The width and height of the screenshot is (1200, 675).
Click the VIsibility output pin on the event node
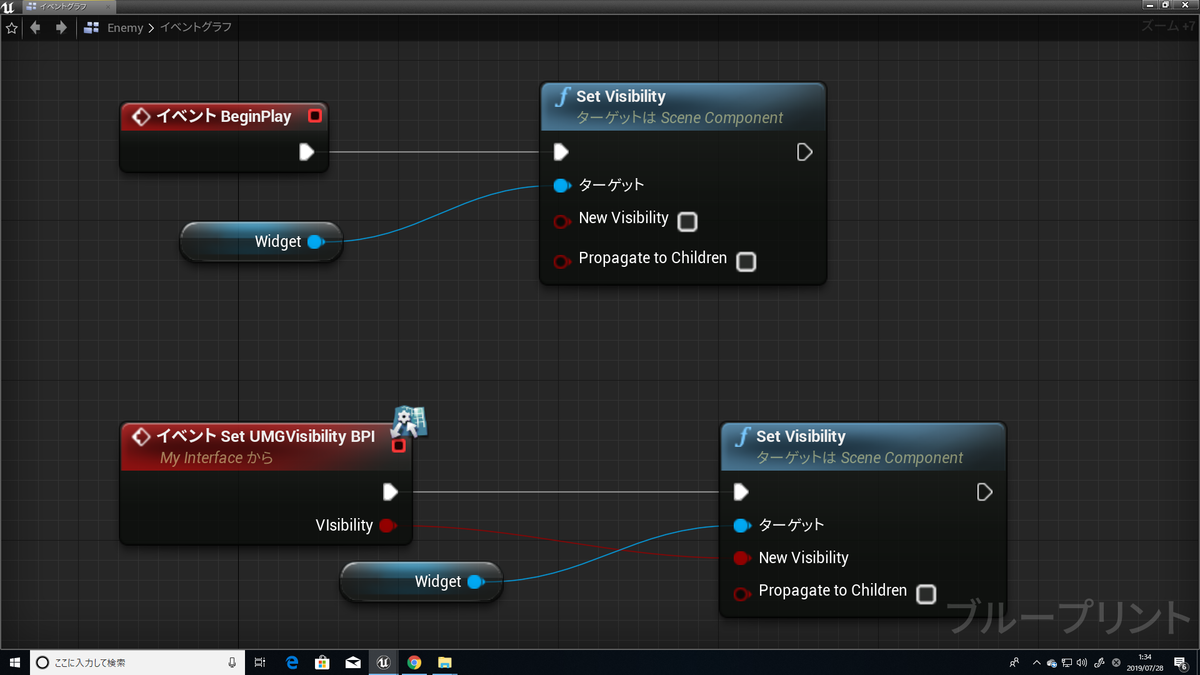click(388, 525)
